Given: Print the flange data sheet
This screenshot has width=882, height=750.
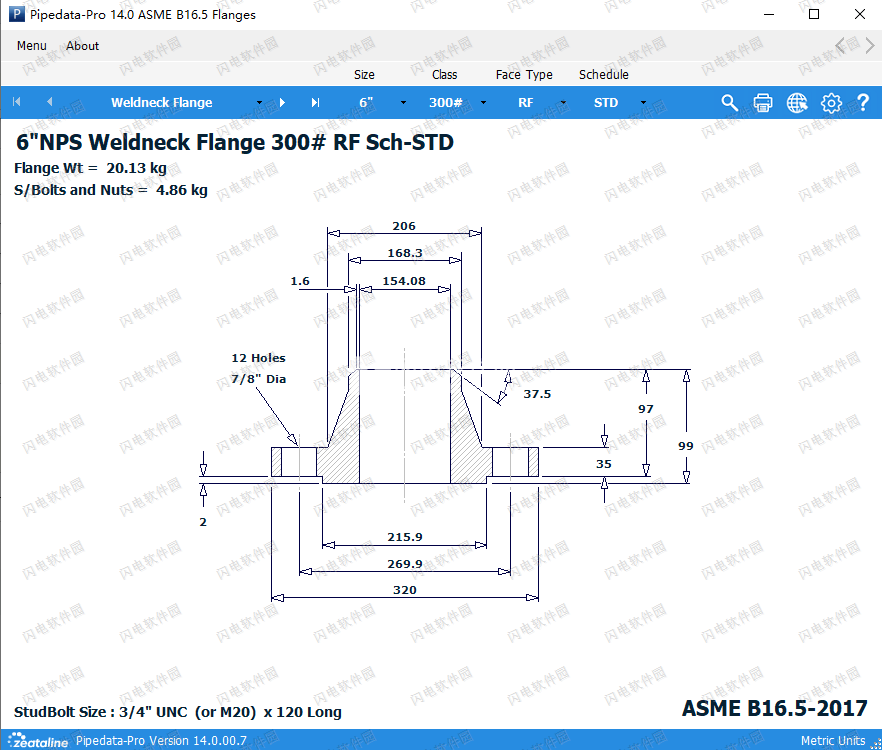Looking at the screenshot, I should 763,102.
